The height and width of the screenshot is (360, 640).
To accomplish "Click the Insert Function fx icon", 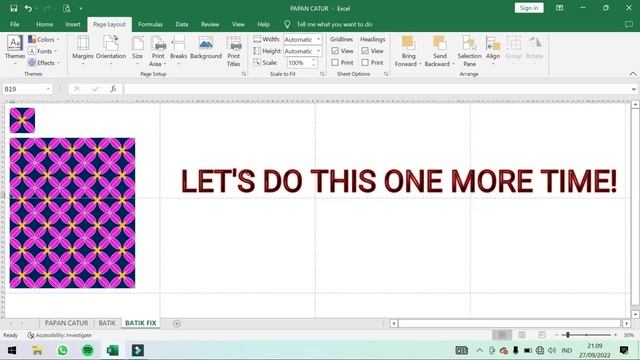I will 113,89.
